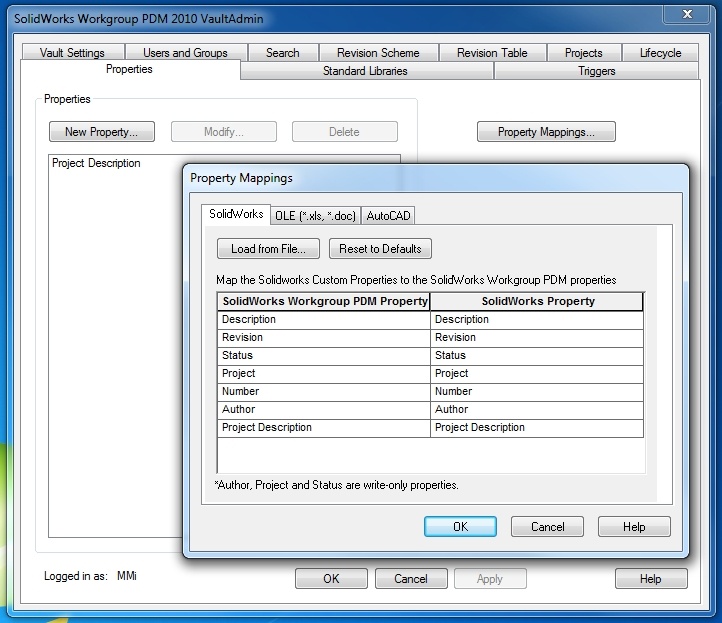The image size is (722, 623).
Task: Click the disabled Apply button
Action: click(x=490, y=578)
